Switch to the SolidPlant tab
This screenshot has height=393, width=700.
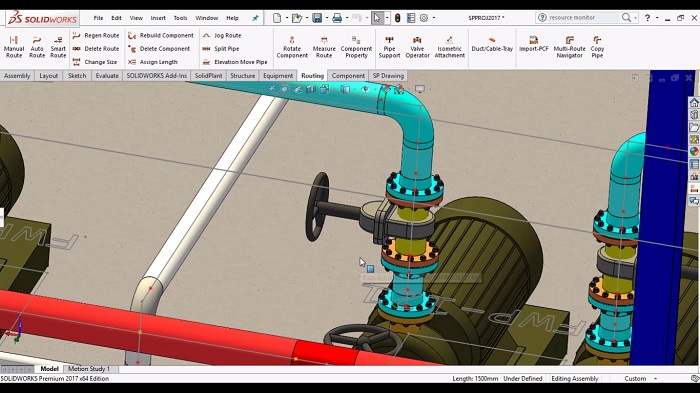pyautogui.click(x=208, y=75)
